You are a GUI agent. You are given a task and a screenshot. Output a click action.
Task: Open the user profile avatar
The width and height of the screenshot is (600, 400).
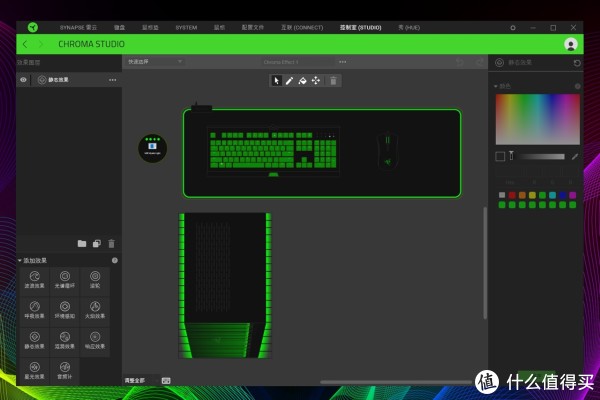coord(571,44)
